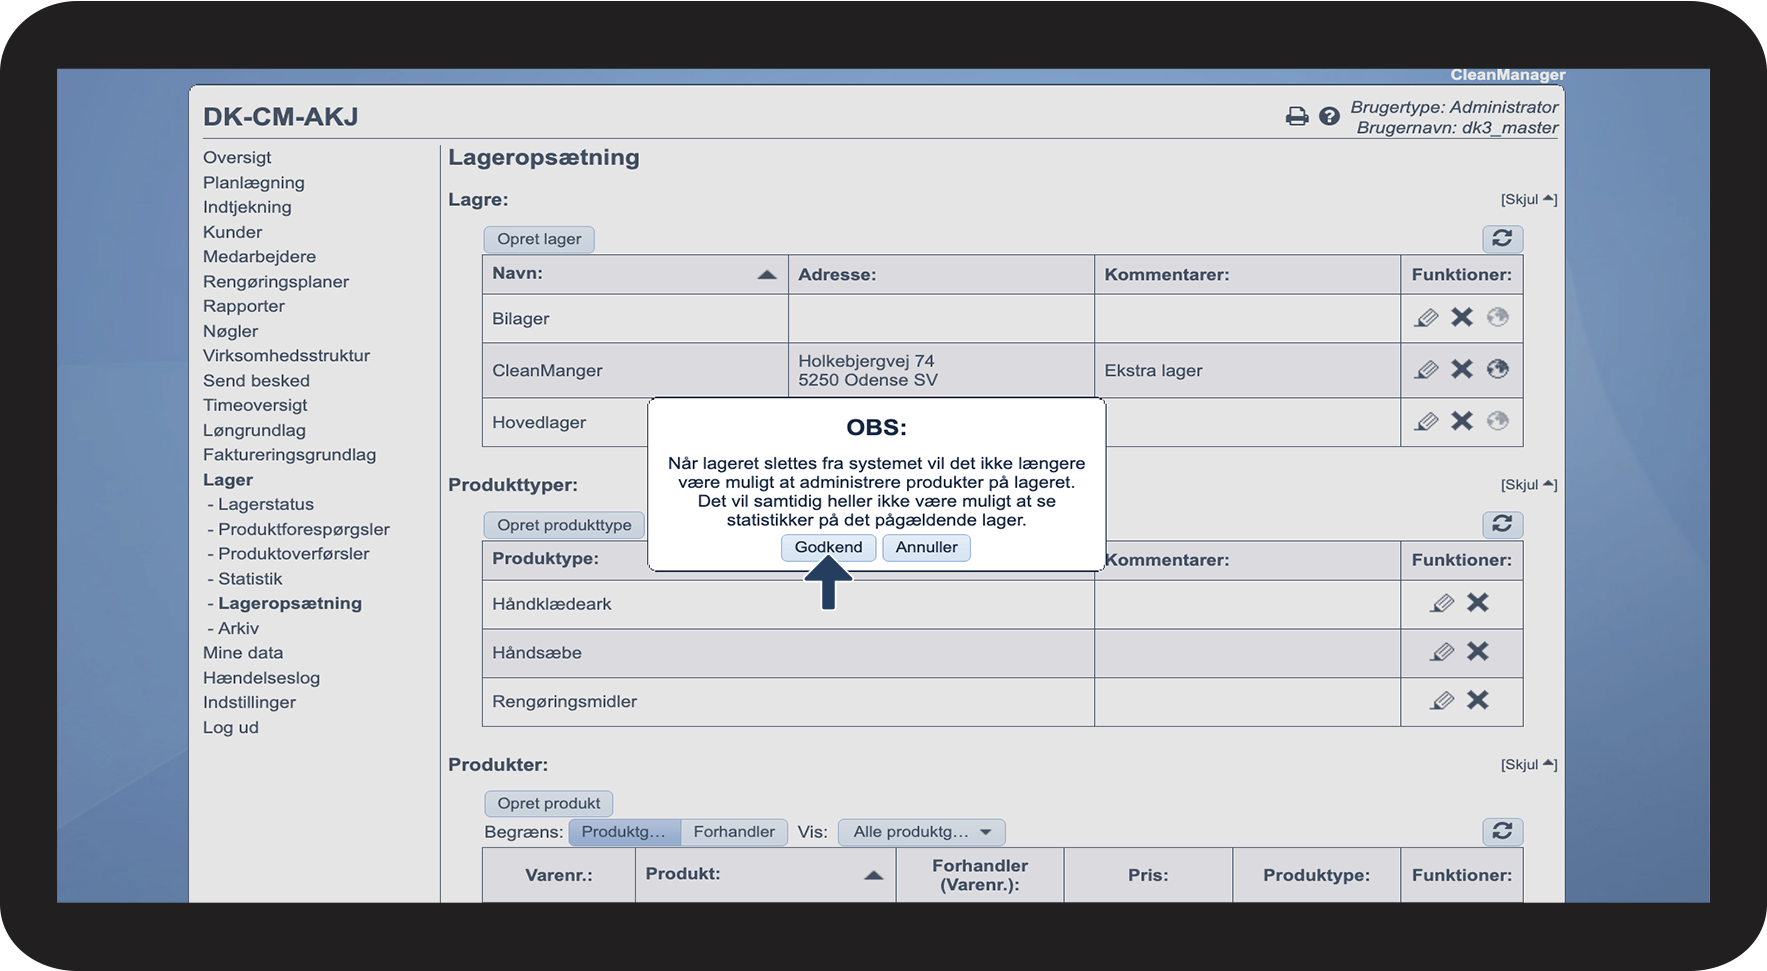
Task: Go to Kunder in the sidebar
Action: coord(232,232)
